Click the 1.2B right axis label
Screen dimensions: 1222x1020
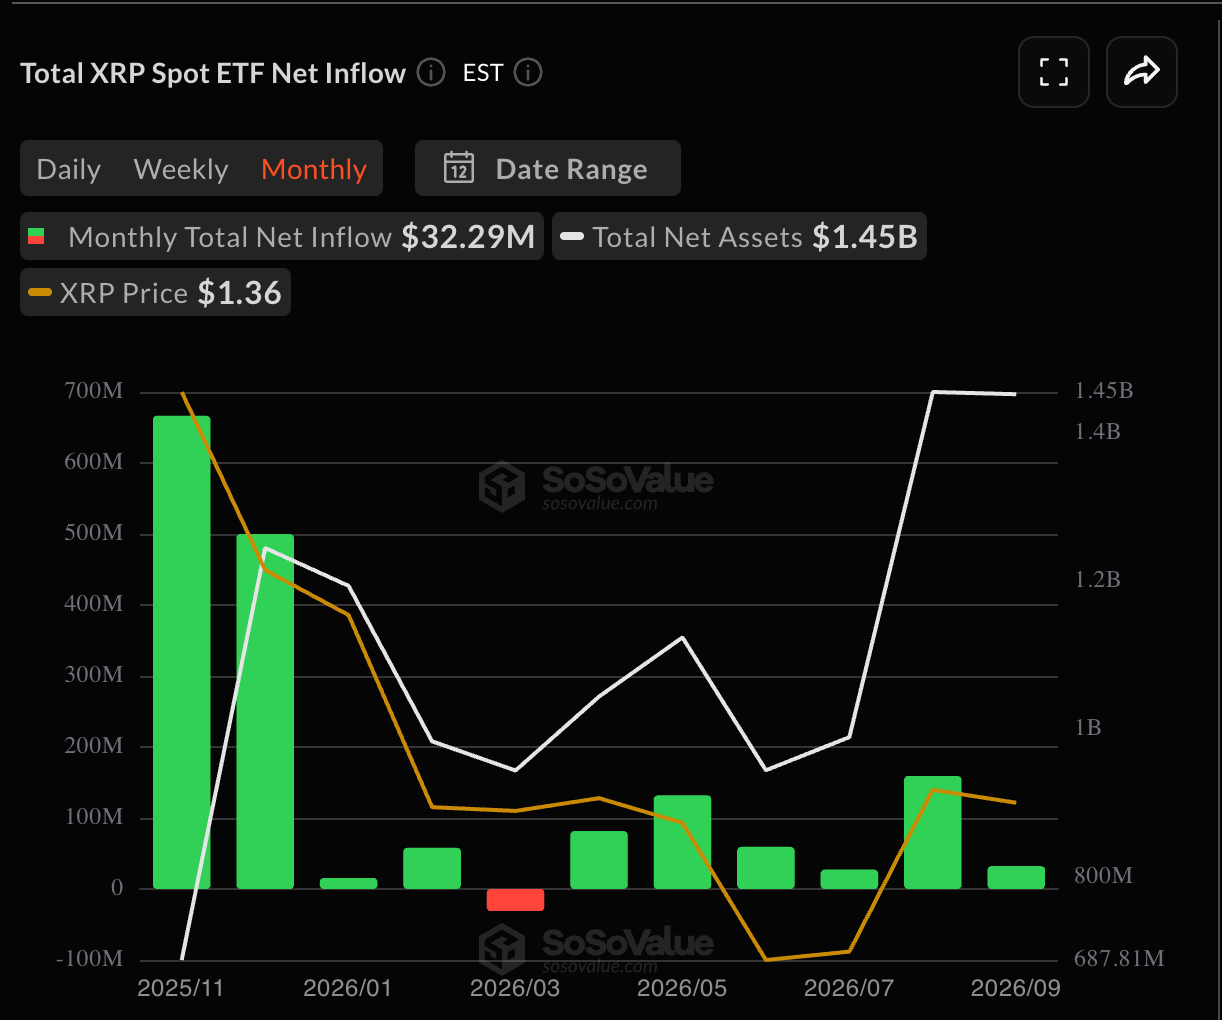[1097, 580]
